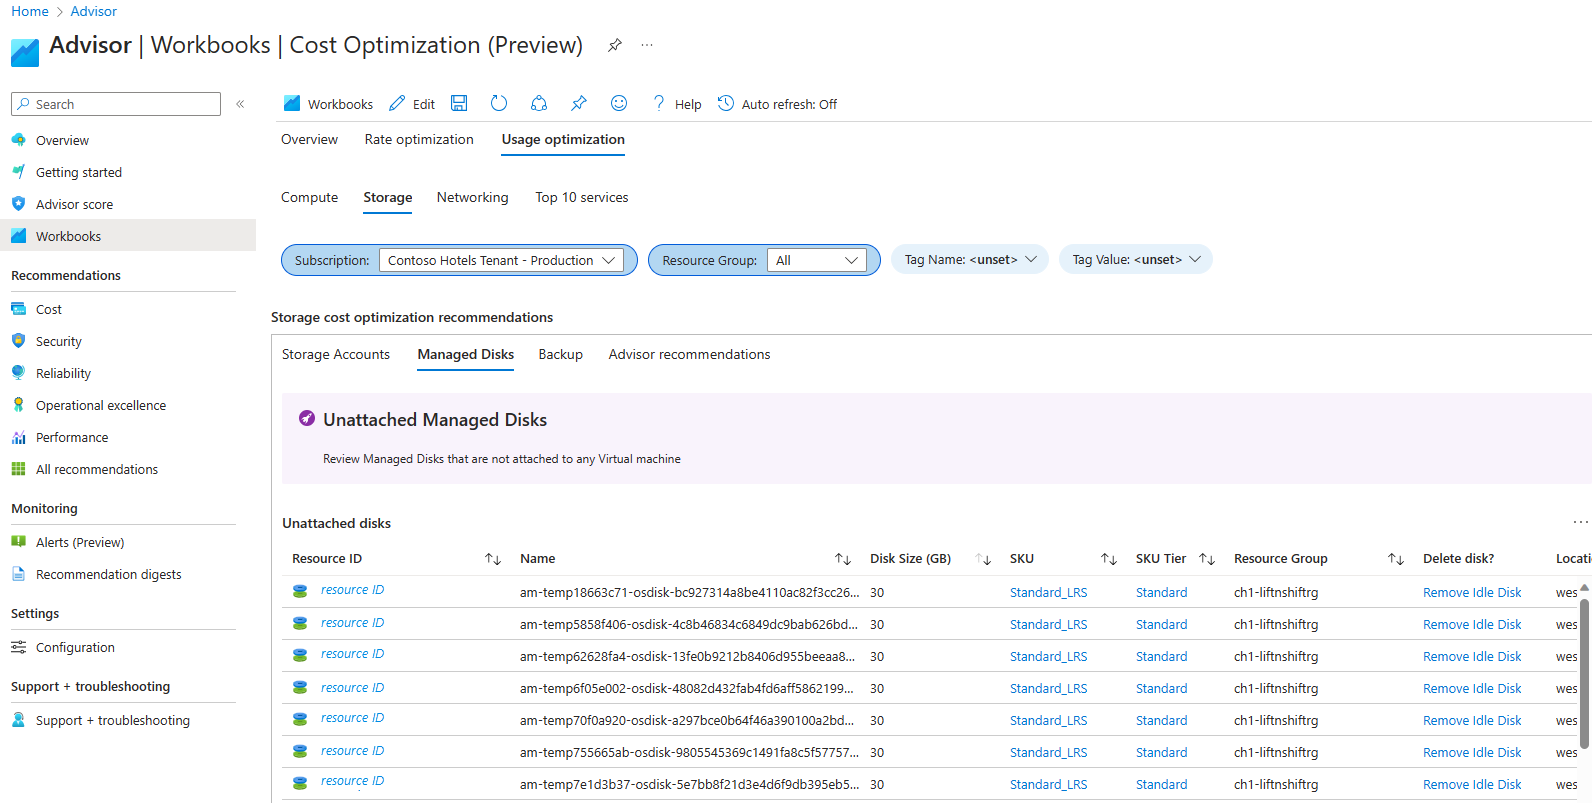The image size is (1592, 803).
Task: Sort by the Disk Size (GB) column
Action: (x=983, y=559)
